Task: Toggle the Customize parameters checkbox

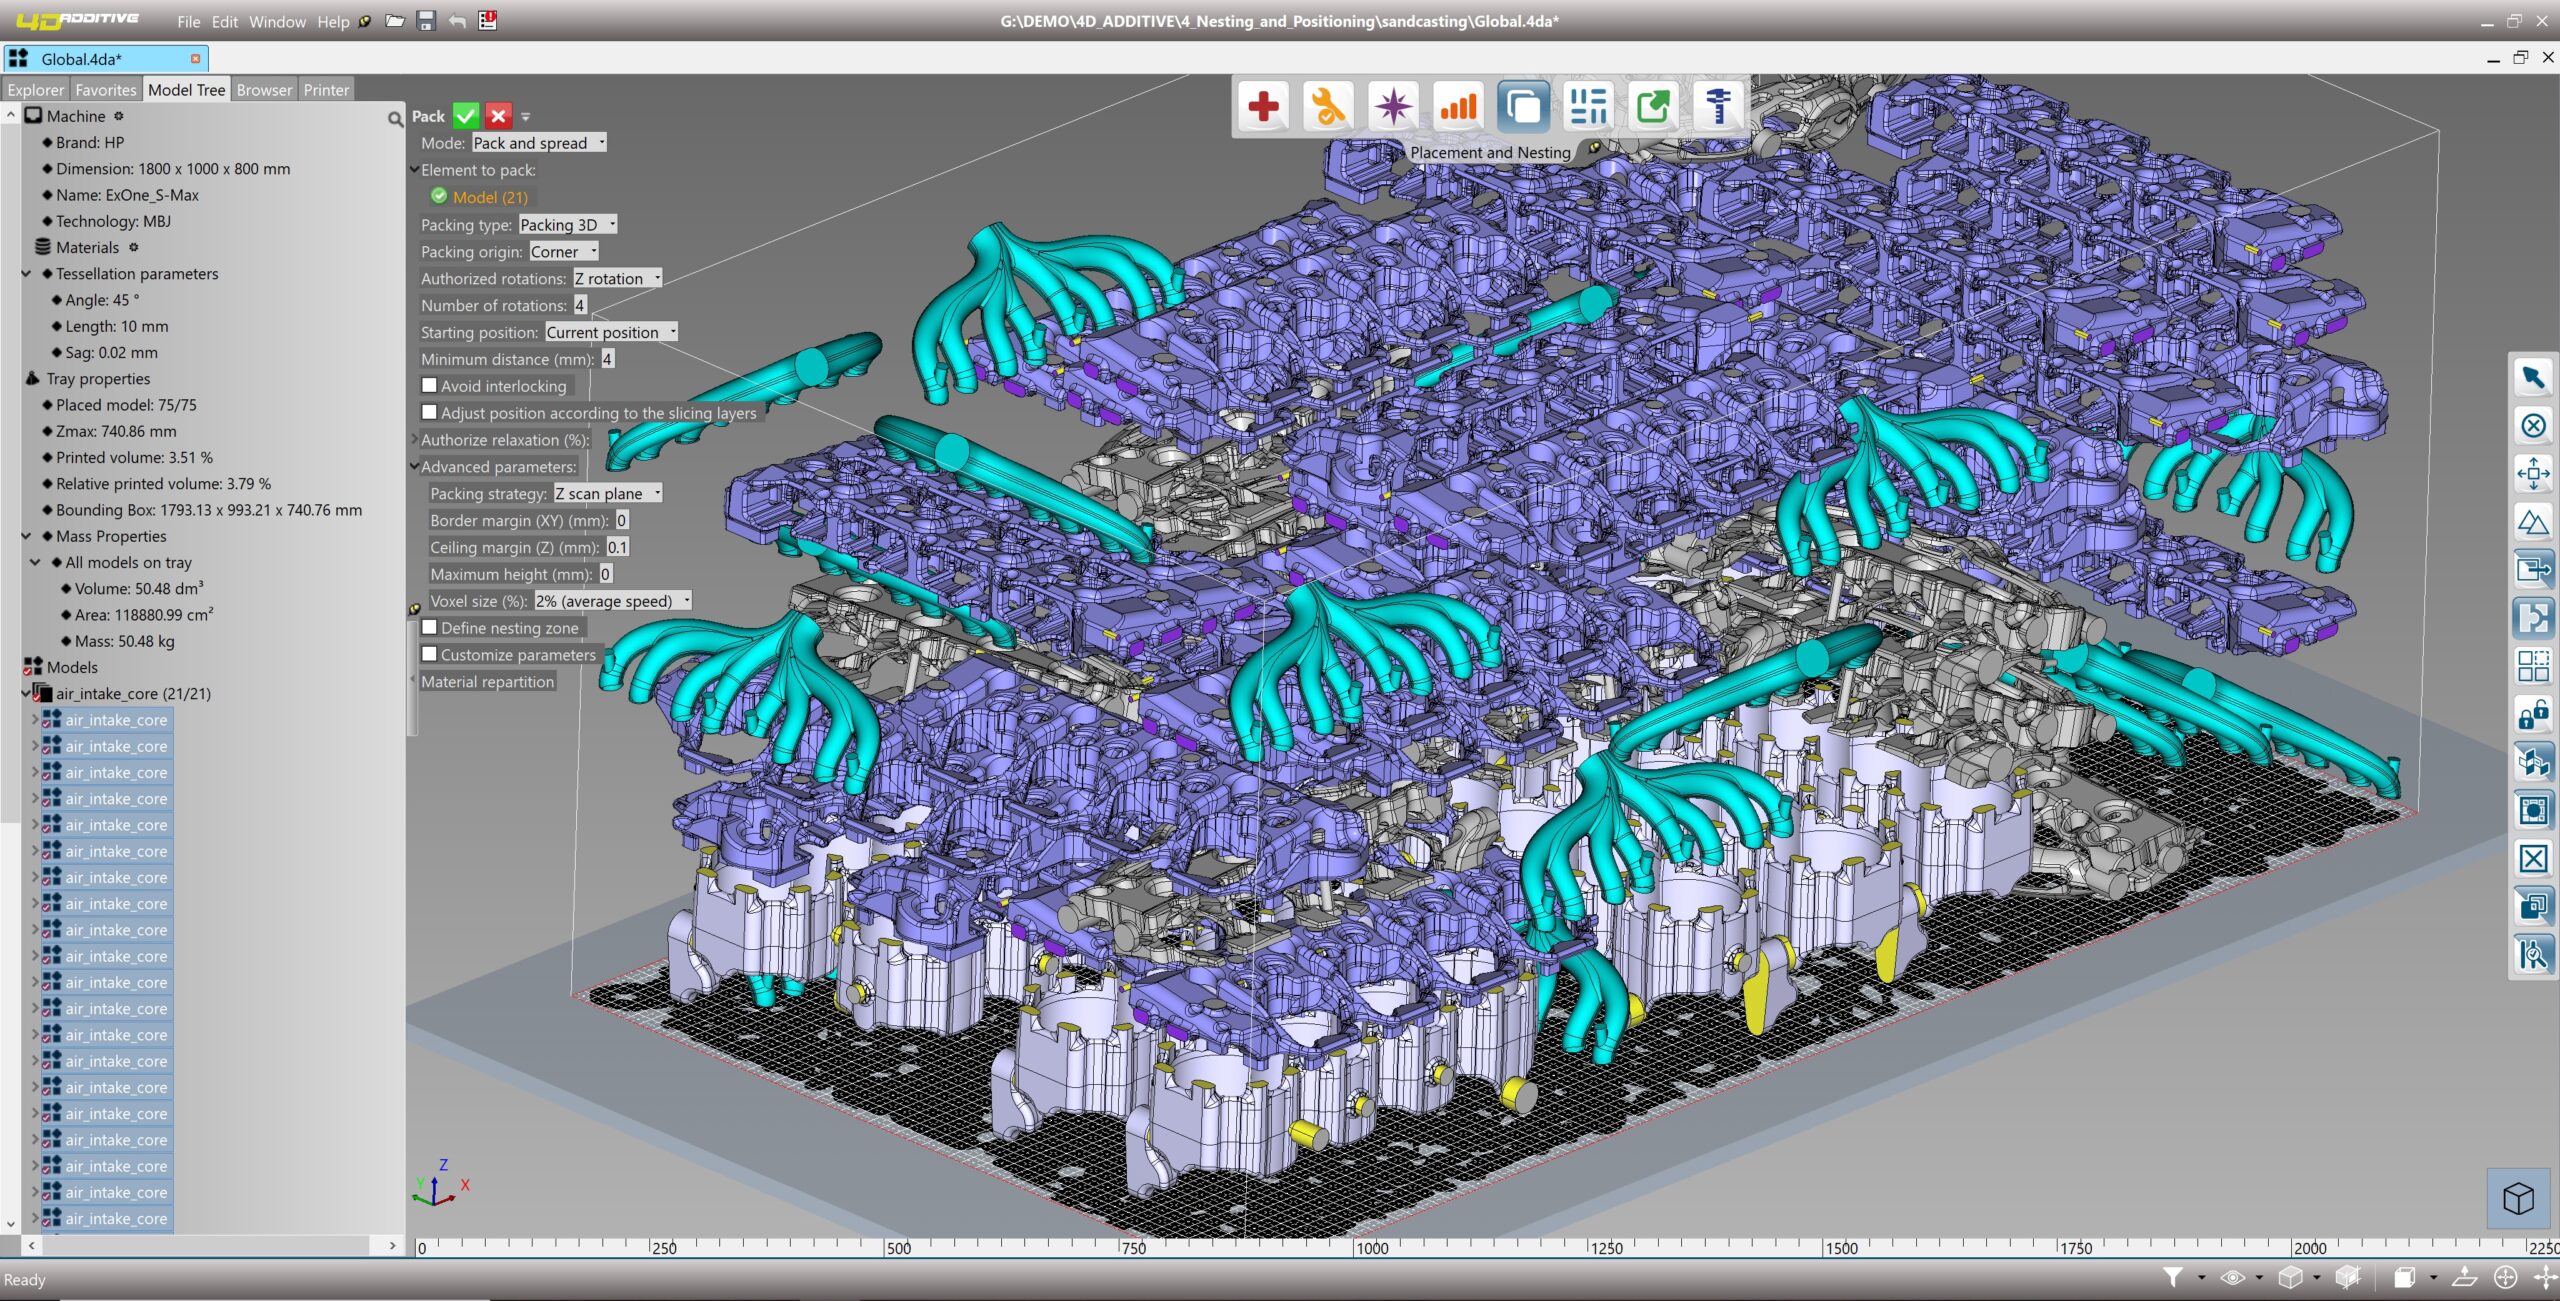Action: click(430, 654)
